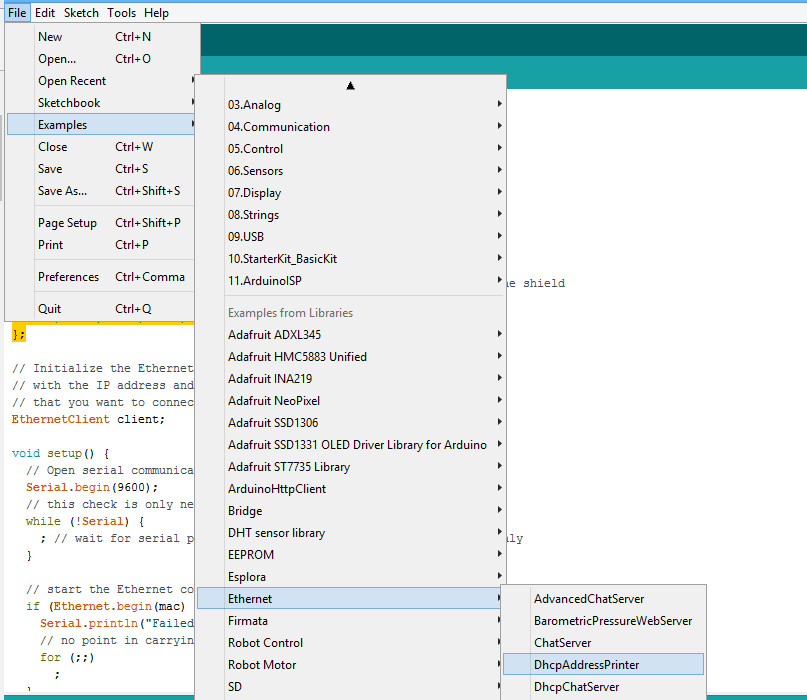This screenshot has width=807, height=700.
Task: Open Bridge library examples
Action: (350, 511)
